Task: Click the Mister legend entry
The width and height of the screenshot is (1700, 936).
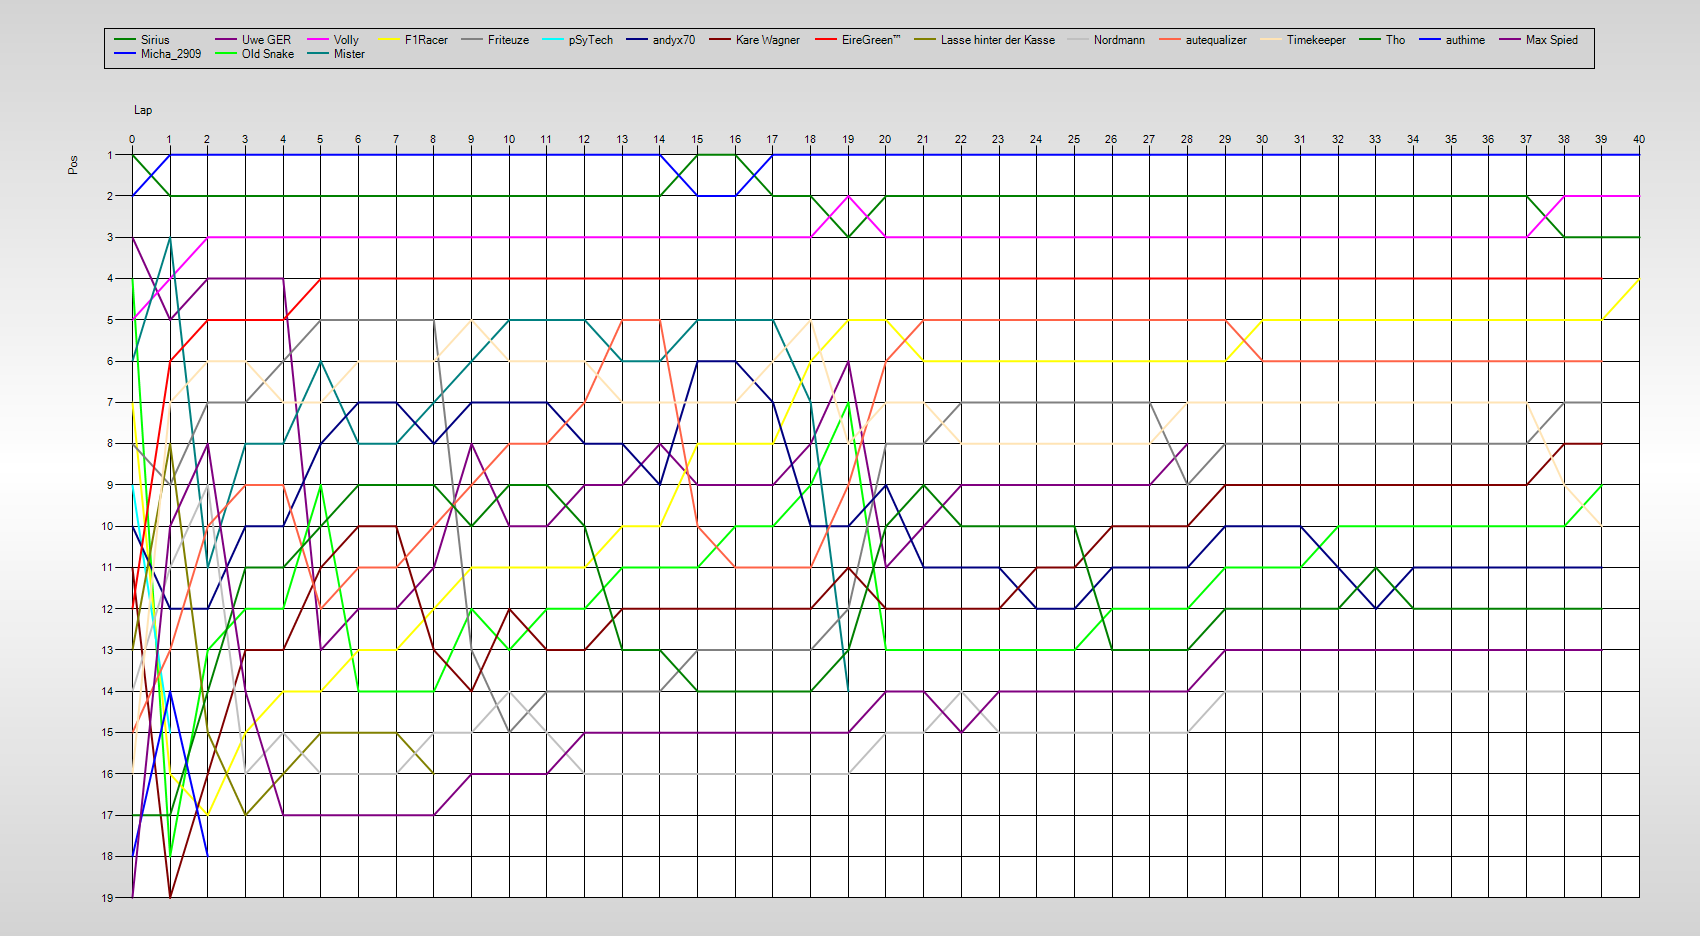Action: pyautogui.click(x=349, y=54)
